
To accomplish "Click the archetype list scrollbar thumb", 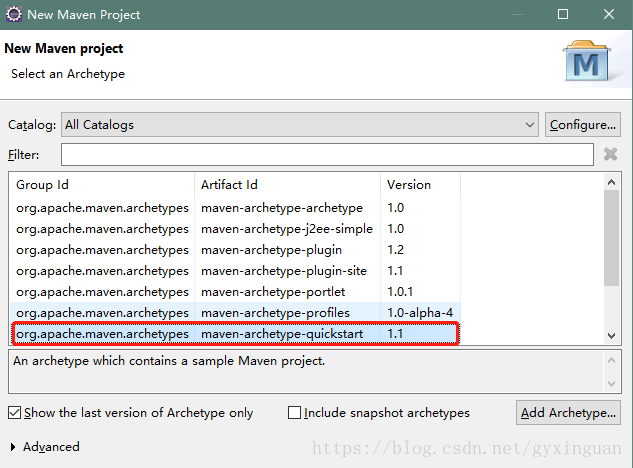I will [611, 238].
